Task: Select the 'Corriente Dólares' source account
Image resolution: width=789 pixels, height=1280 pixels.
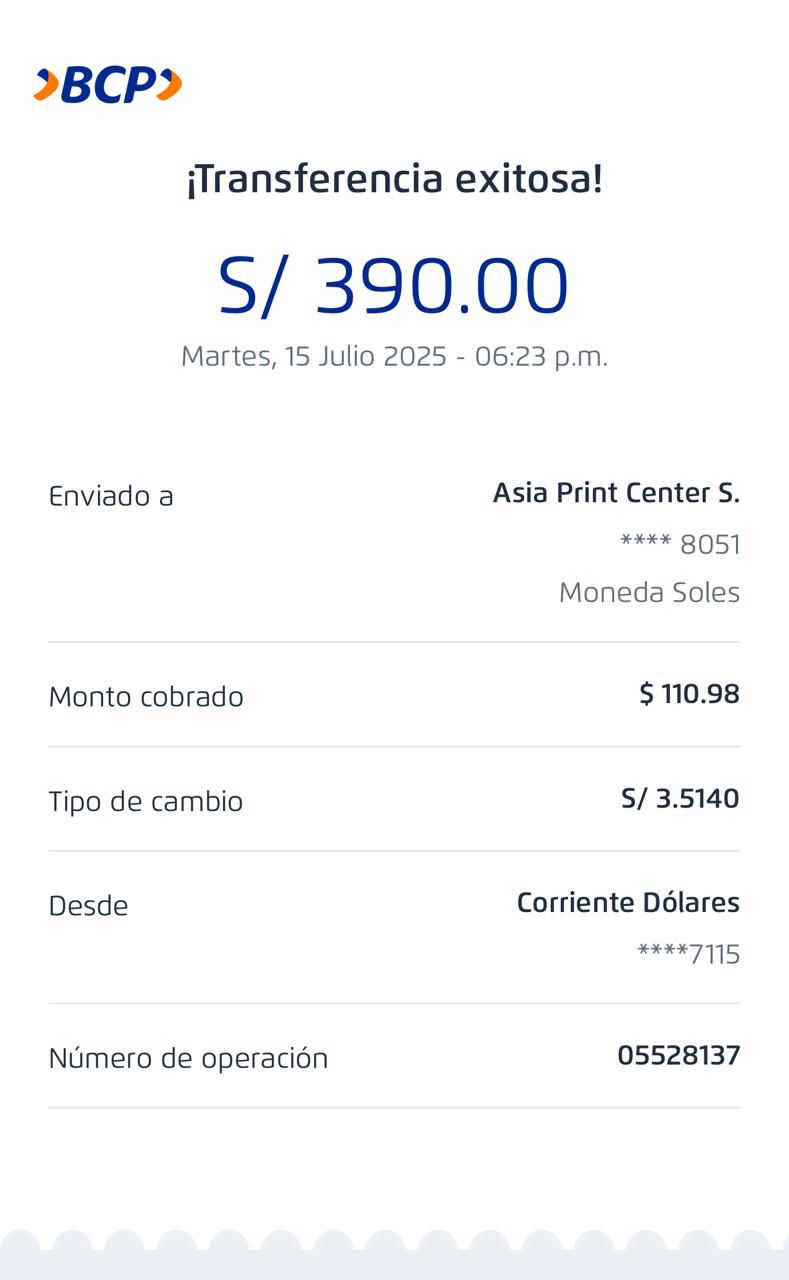Action: click(x=628, y=903)
